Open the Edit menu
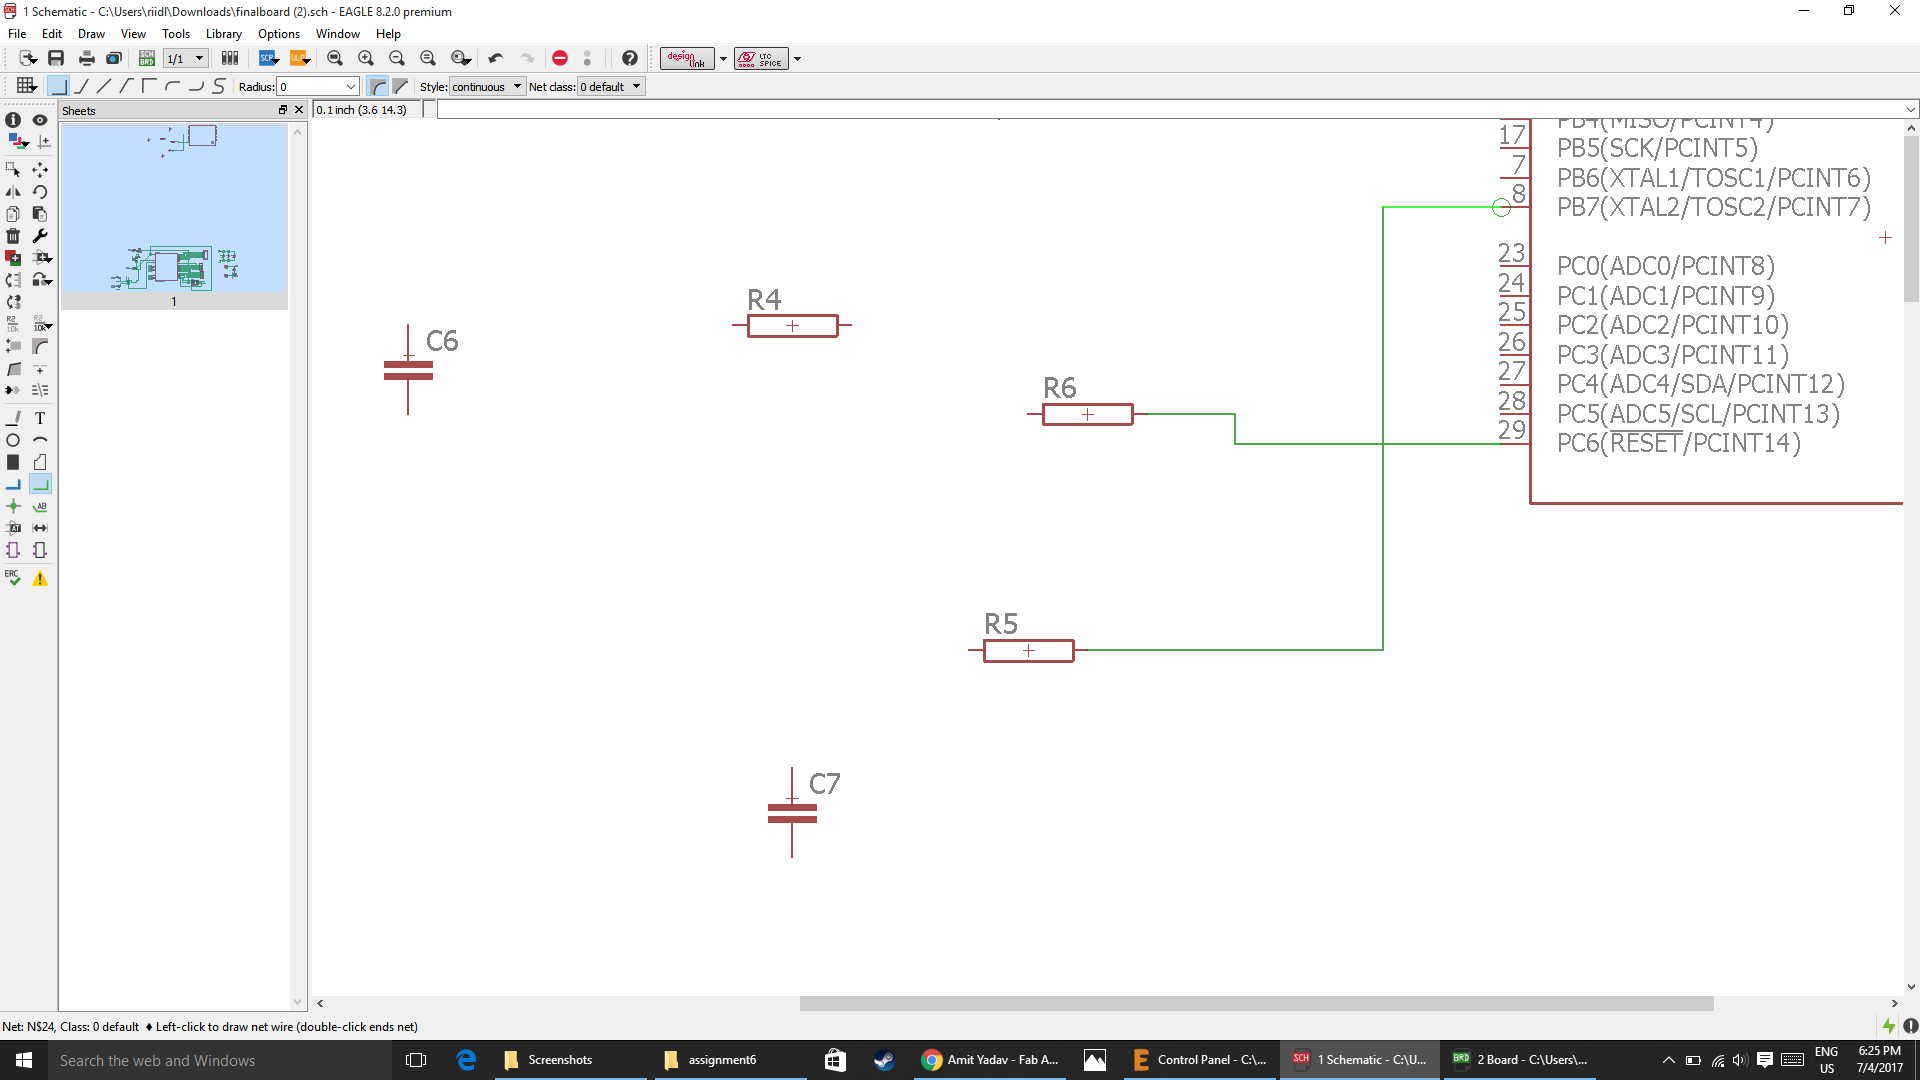Viewport: 1920px width, 1080px height. click(52, 33)
